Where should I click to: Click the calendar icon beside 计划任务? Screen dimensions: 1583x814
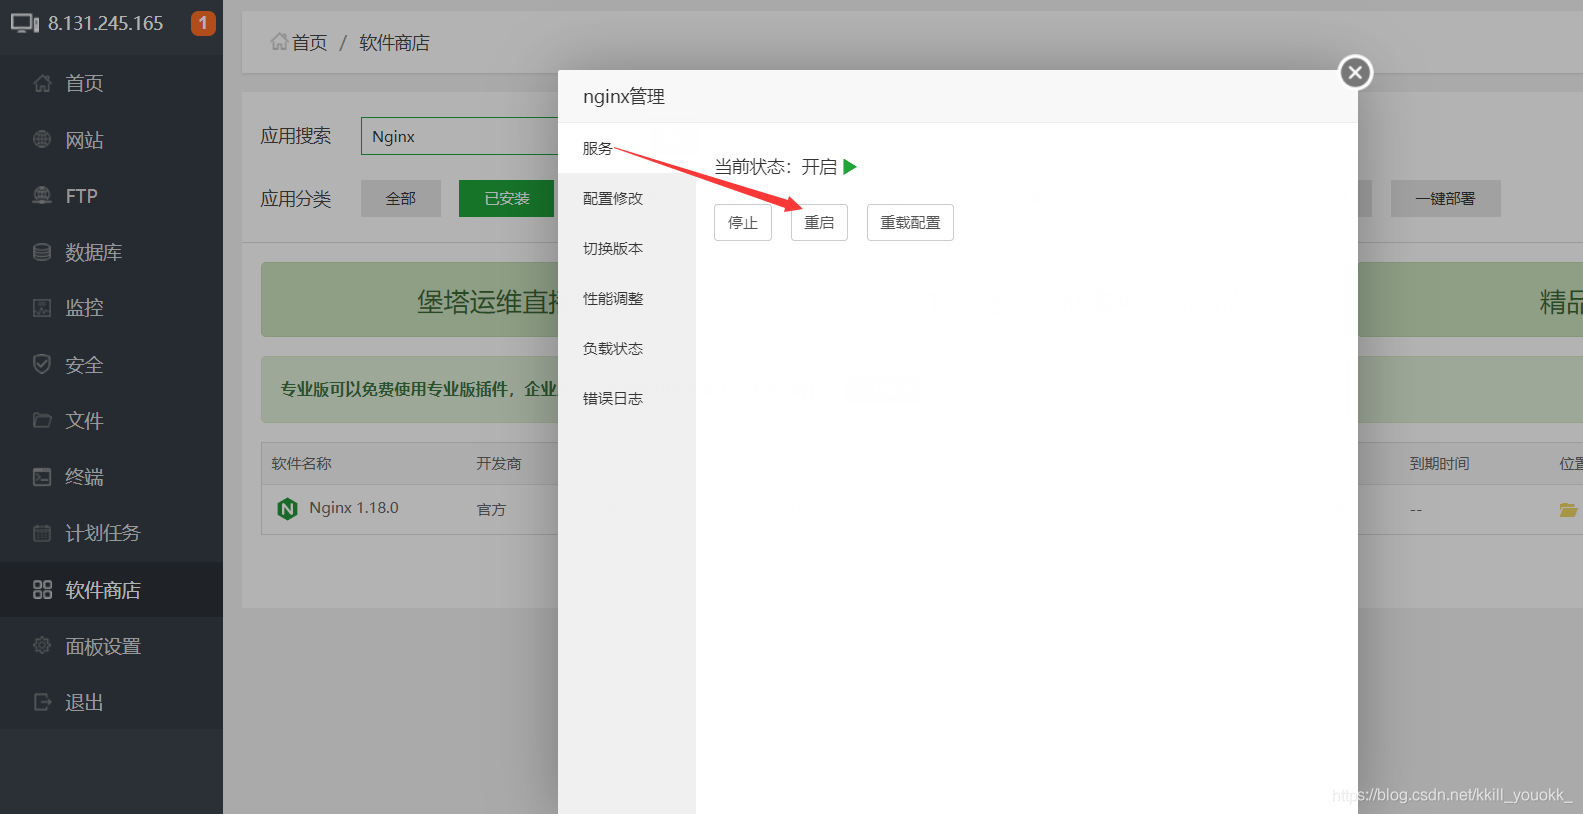click(42, 533)
